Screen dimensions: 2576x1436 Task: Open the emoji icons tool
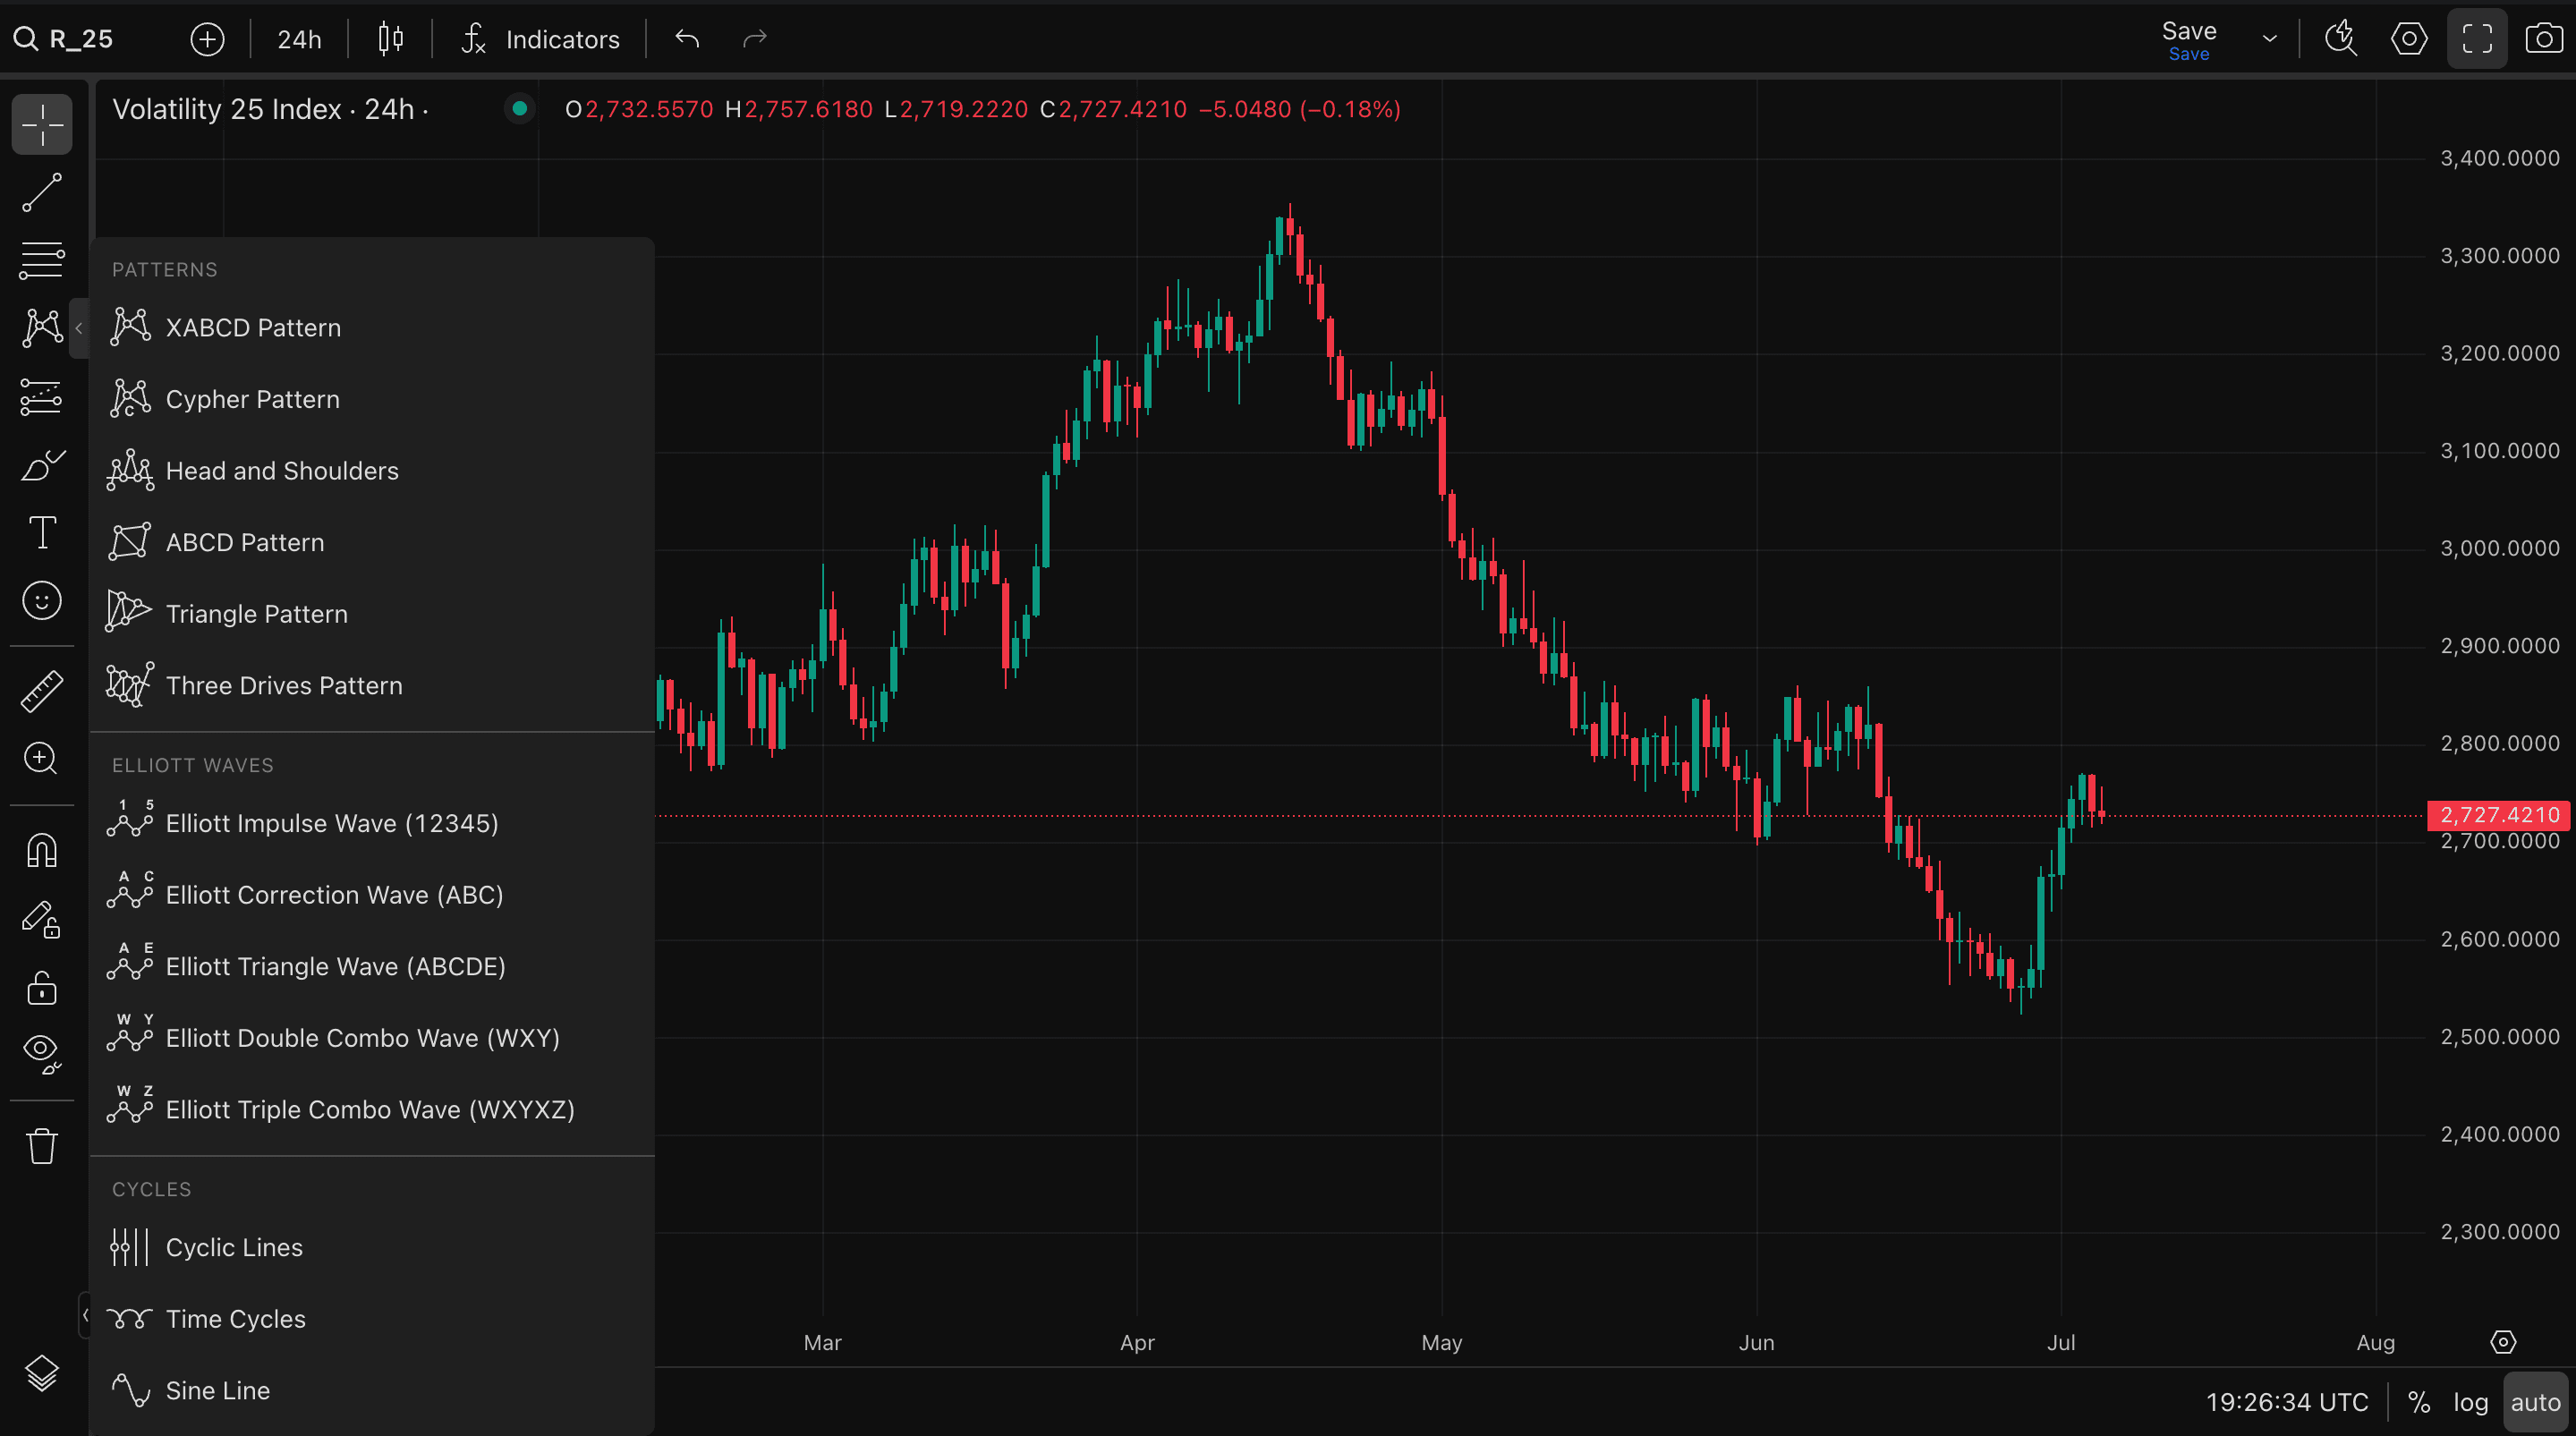coord(42,600)
